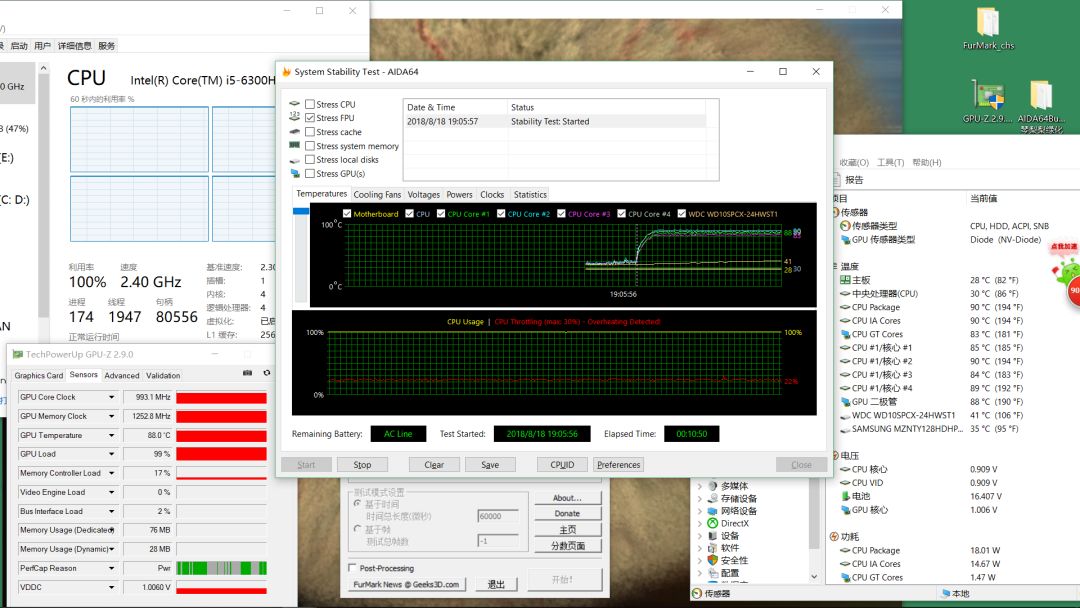Click the Stress GPU(s) monitor icon
The width and height of the screenshot is (1080, 608).
point(295,174)
